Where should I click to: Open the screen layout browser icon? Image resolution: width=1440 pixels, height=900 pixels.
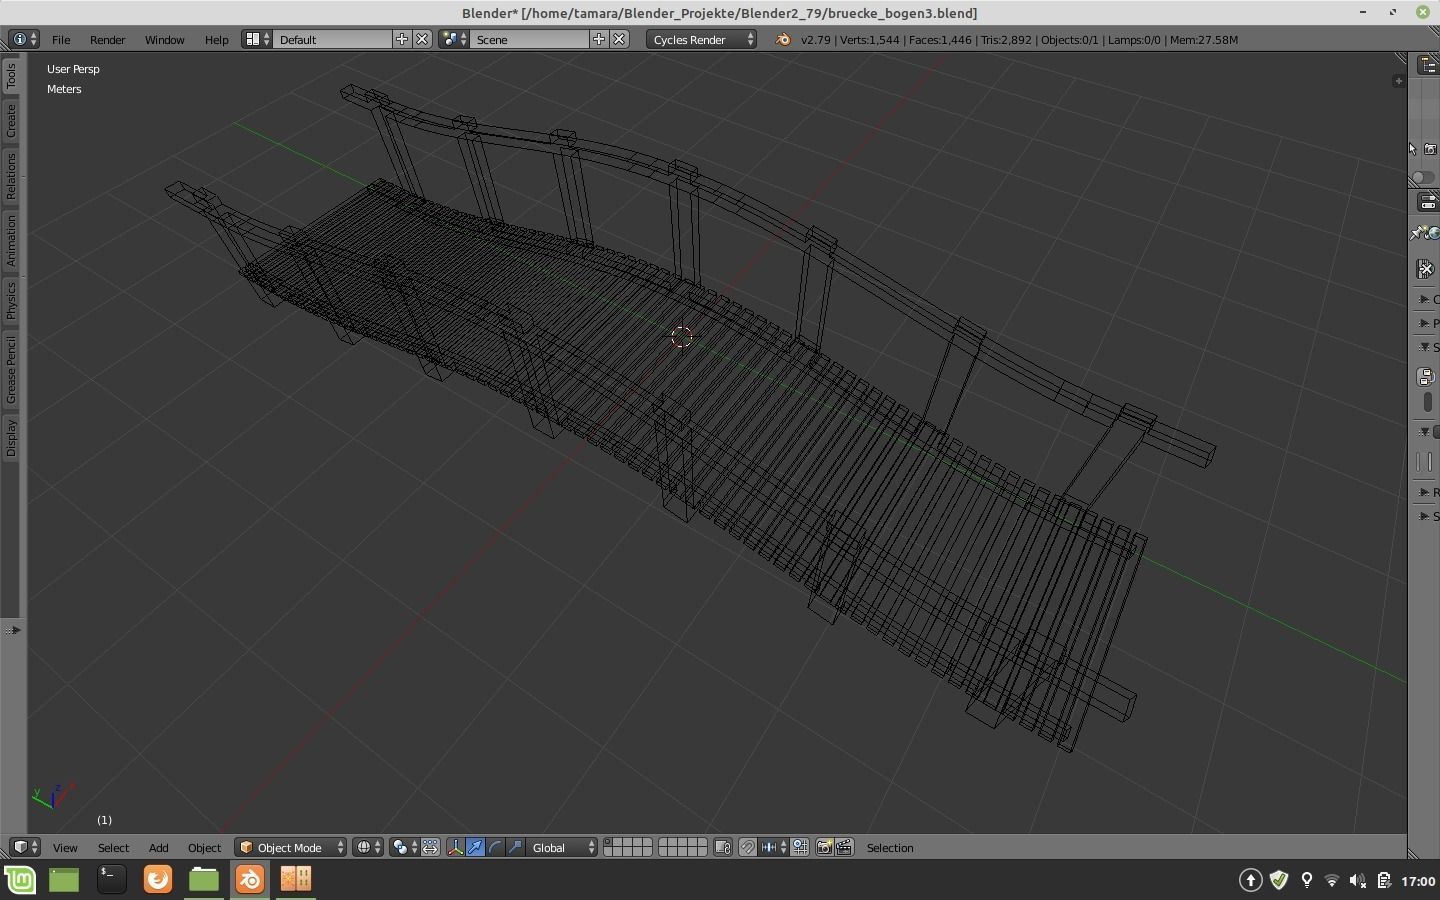coord(257,39)
